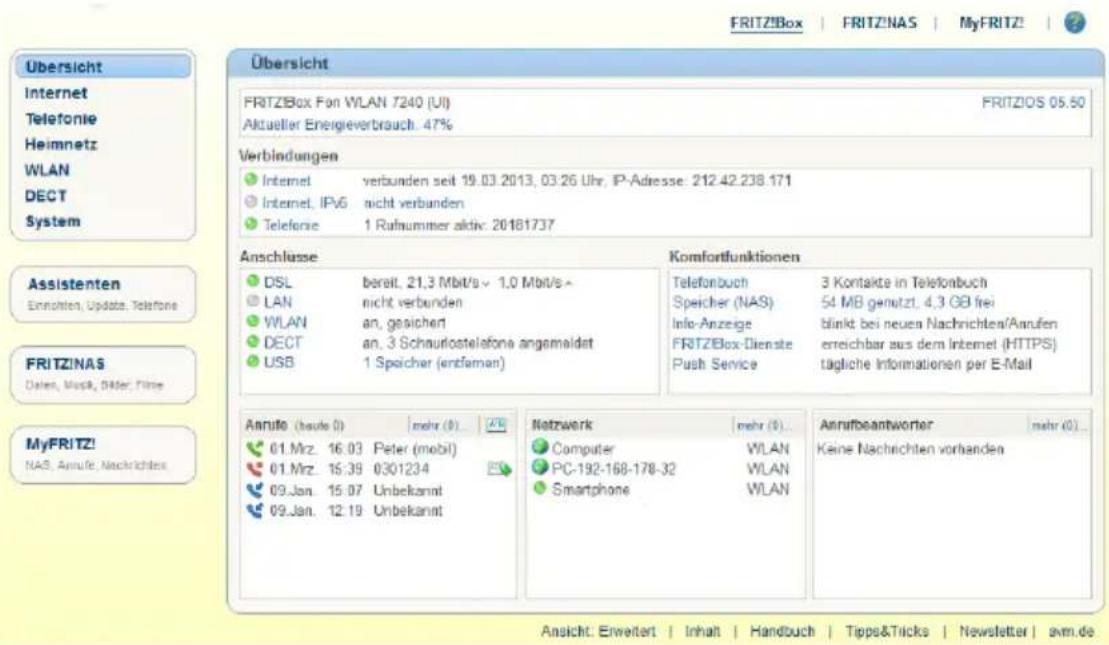
Task: Click the globe icon beside Computer
Action: pos(540,447)
